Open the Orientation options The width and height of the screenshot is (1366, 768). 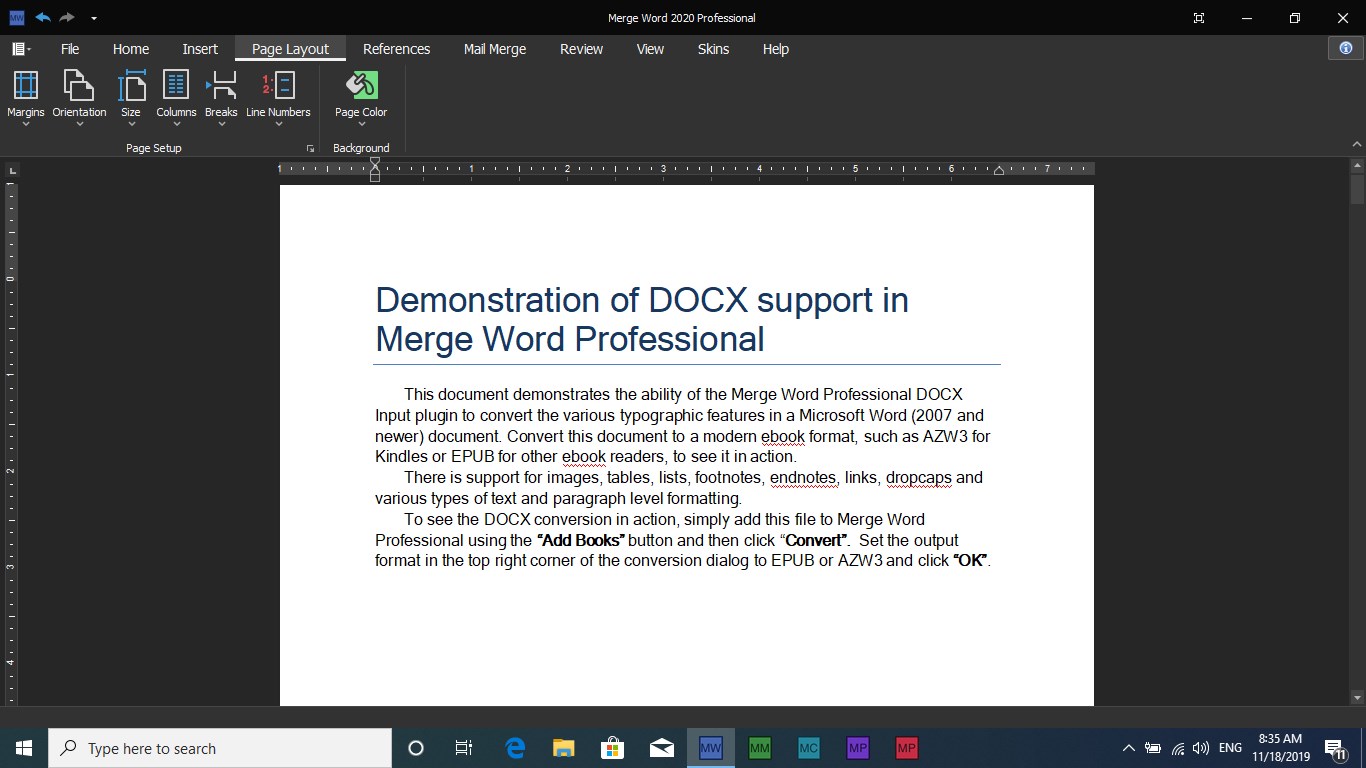point(79,99)
